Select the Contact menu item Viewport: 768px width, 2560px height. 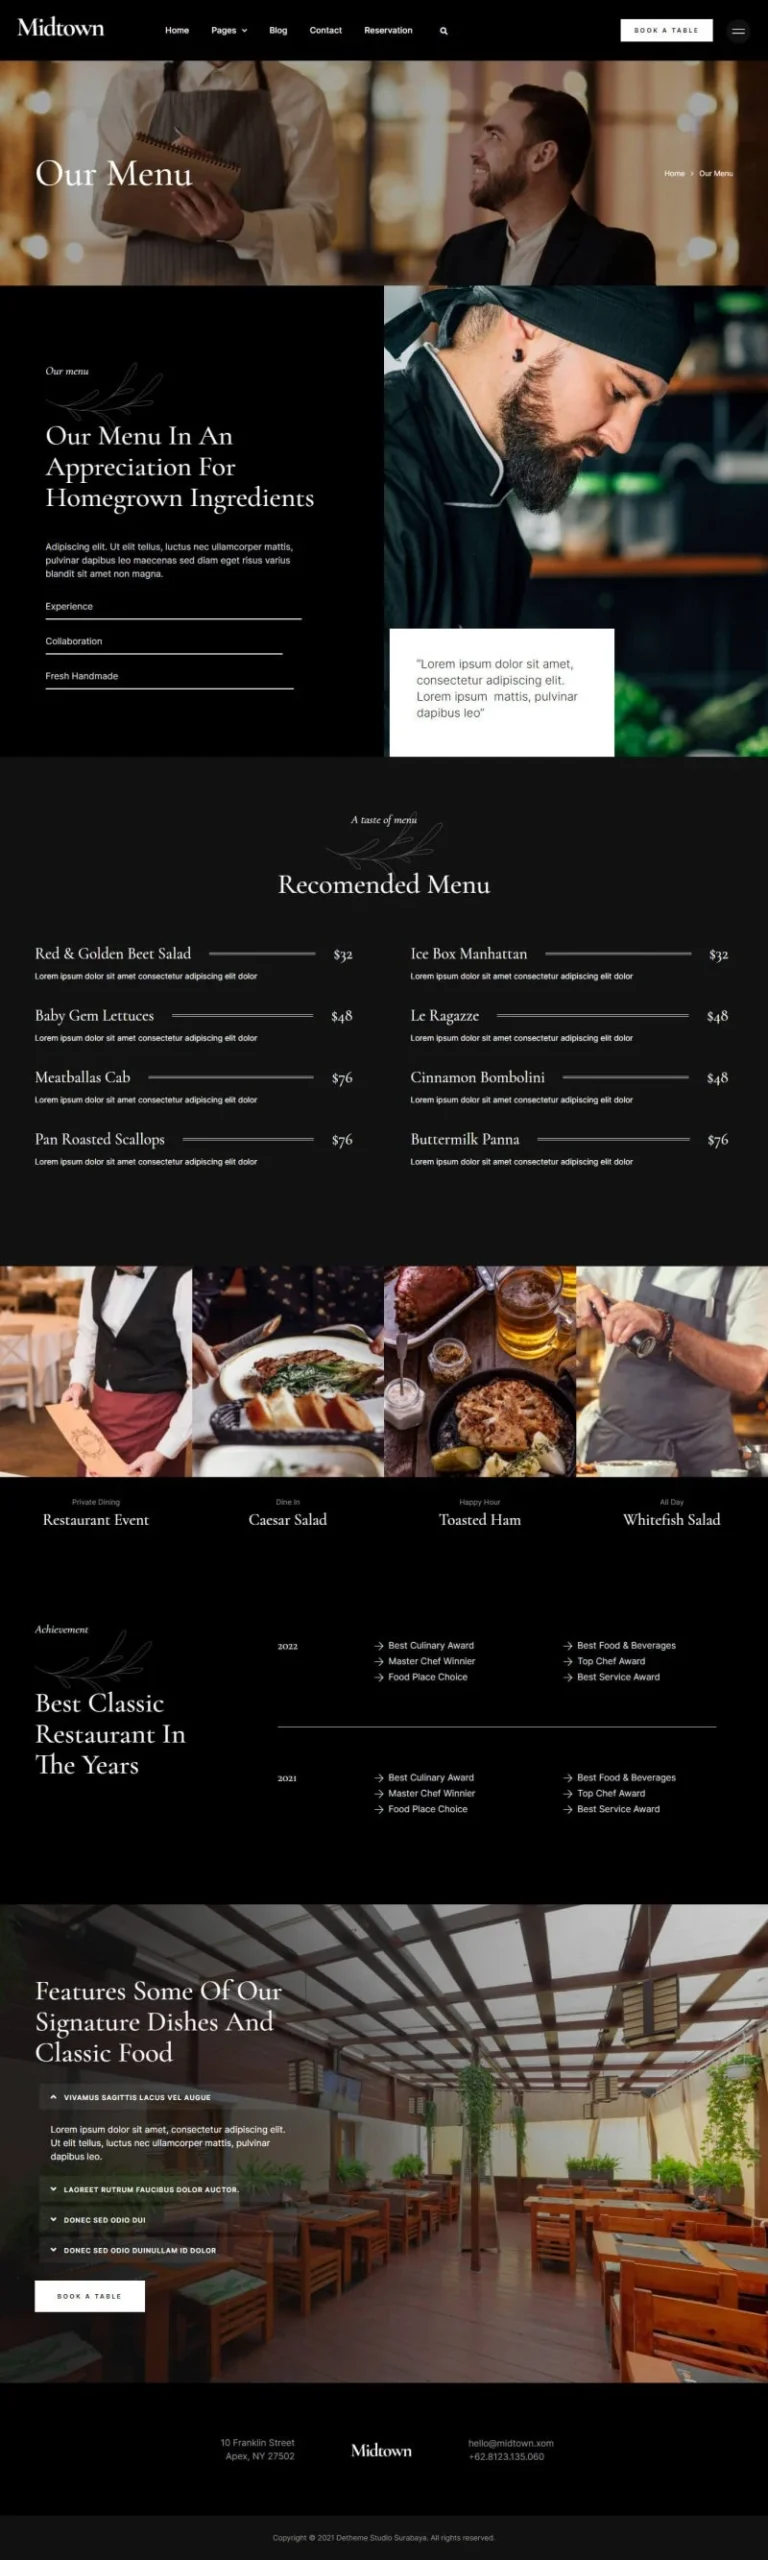pyautogui.click(x=325, y=31)
